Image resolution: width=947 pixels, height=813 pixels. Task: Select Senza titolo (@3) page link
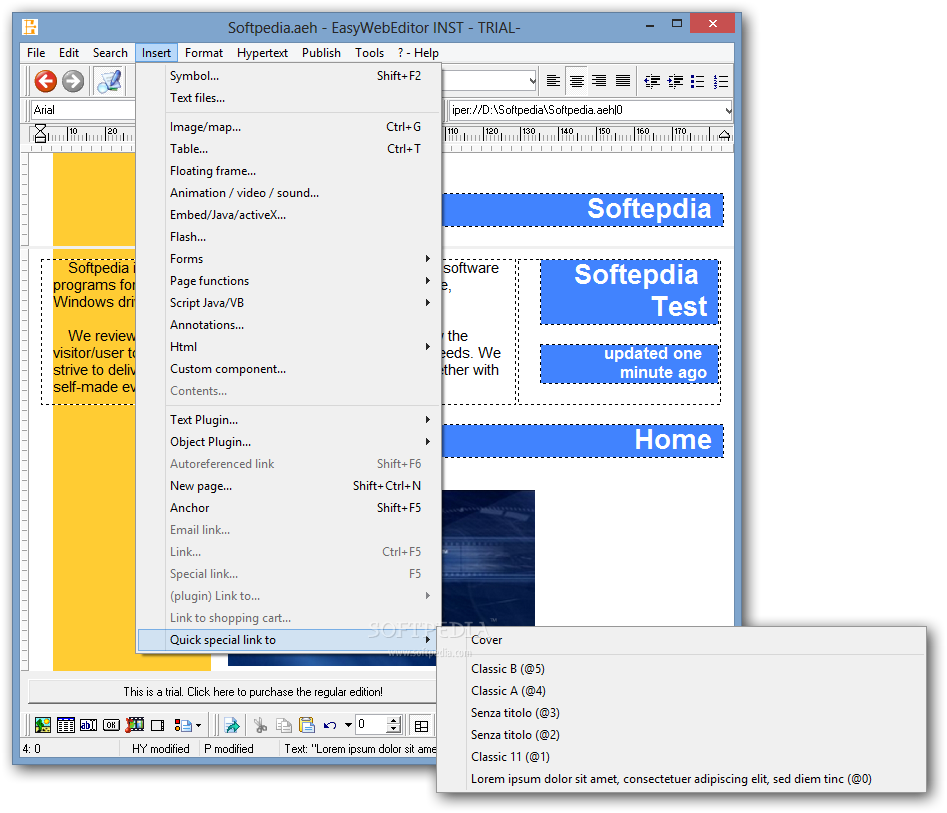coord(681,713)
